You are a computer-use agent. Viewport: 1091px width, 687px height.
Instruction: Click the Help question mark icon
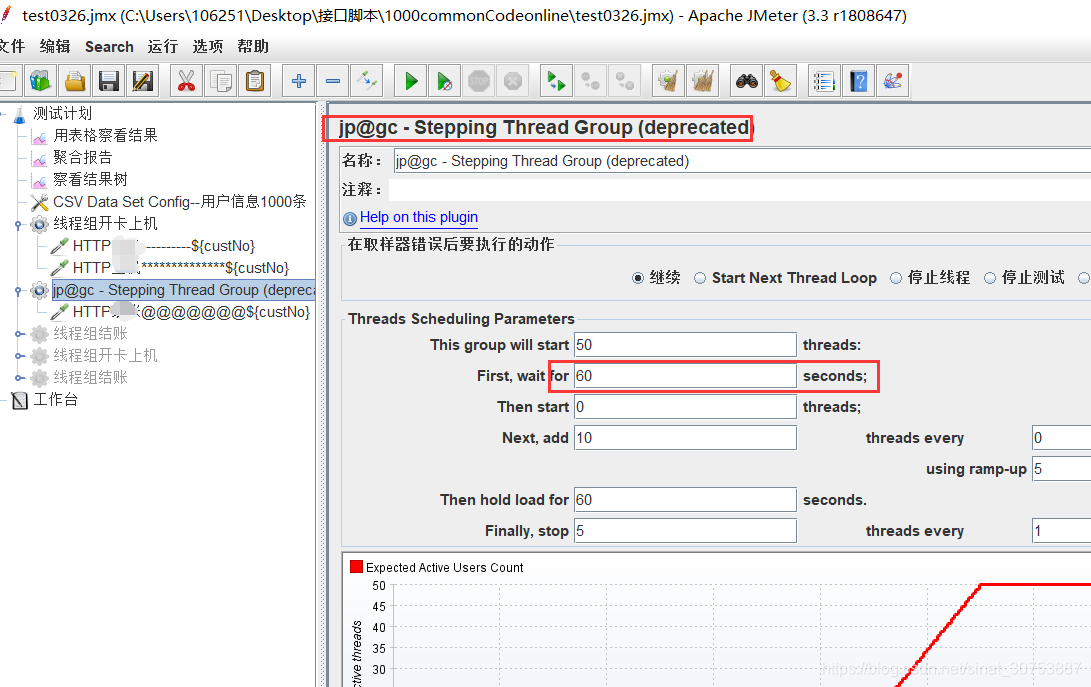click(859, 81)
